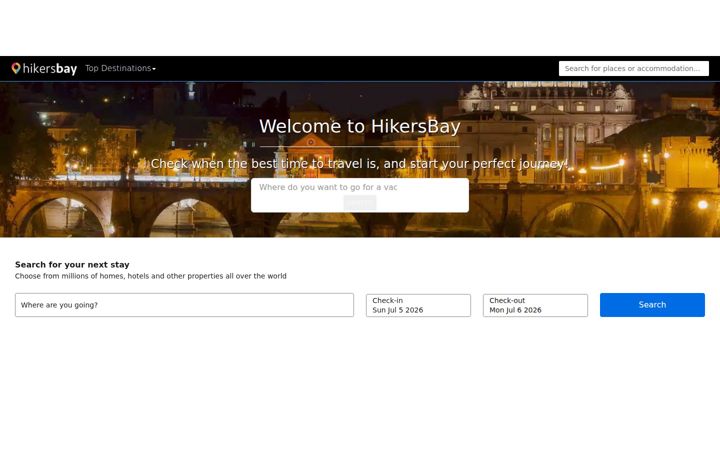720x450 pixels.
Task: Click the 'Choose from millions of homes' subtitle
Action: coord(151,276)
